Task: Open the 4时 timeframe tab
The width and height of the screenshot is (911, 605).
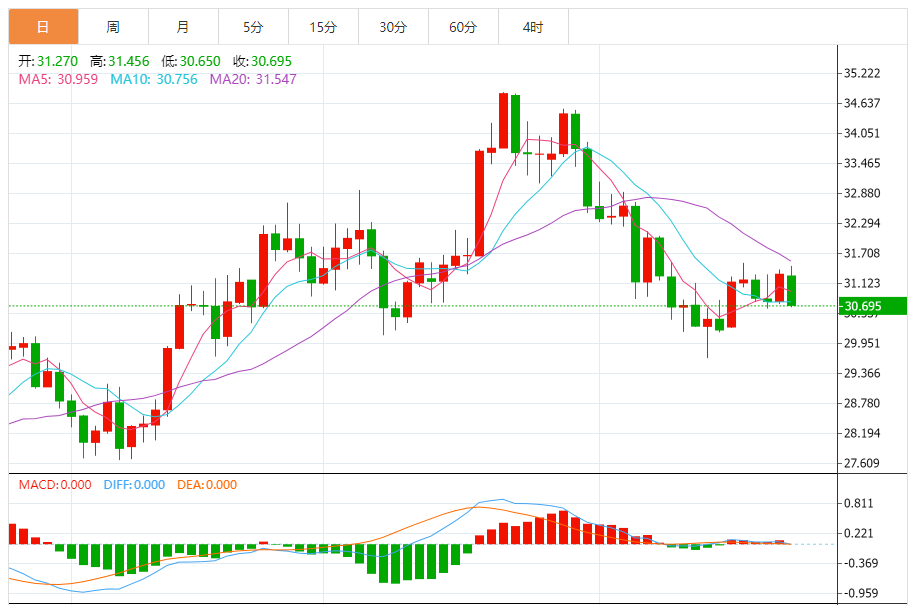Action: pyautogui.click(x=533, y=27)
